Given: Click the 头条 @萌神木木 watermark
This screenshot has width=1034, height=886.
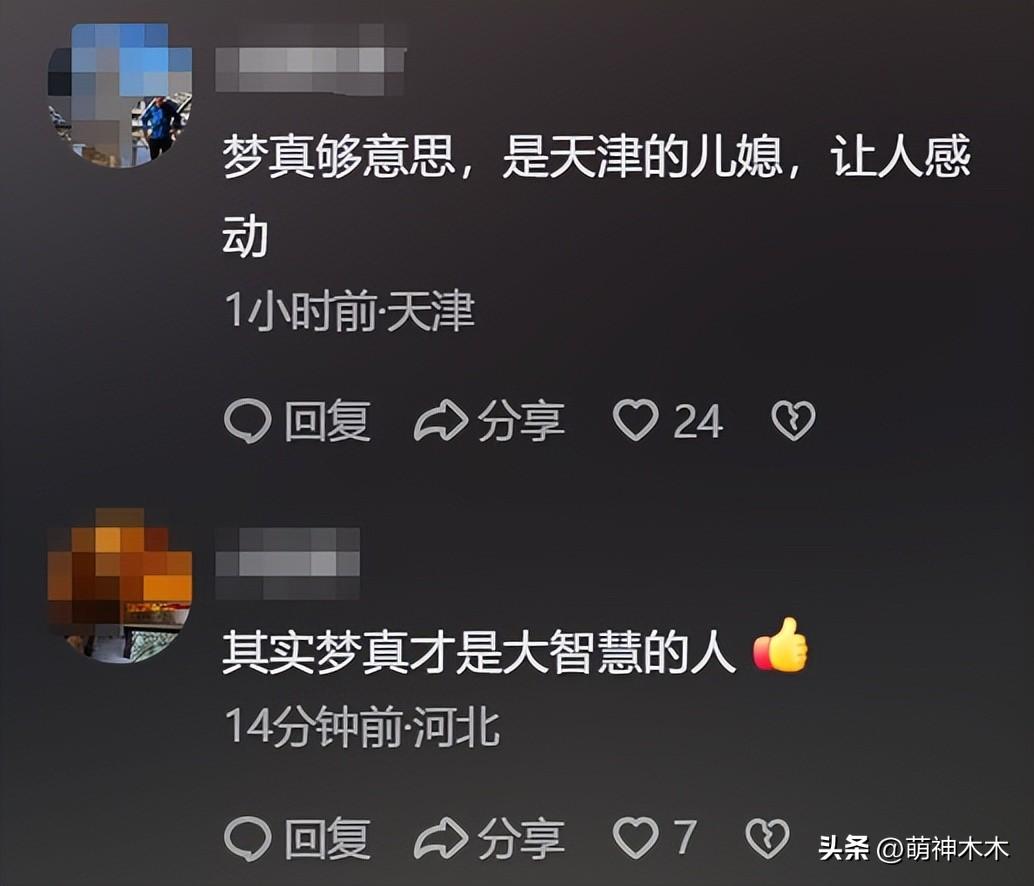Looking at the screenshot, I should click(x=913, y=848).
